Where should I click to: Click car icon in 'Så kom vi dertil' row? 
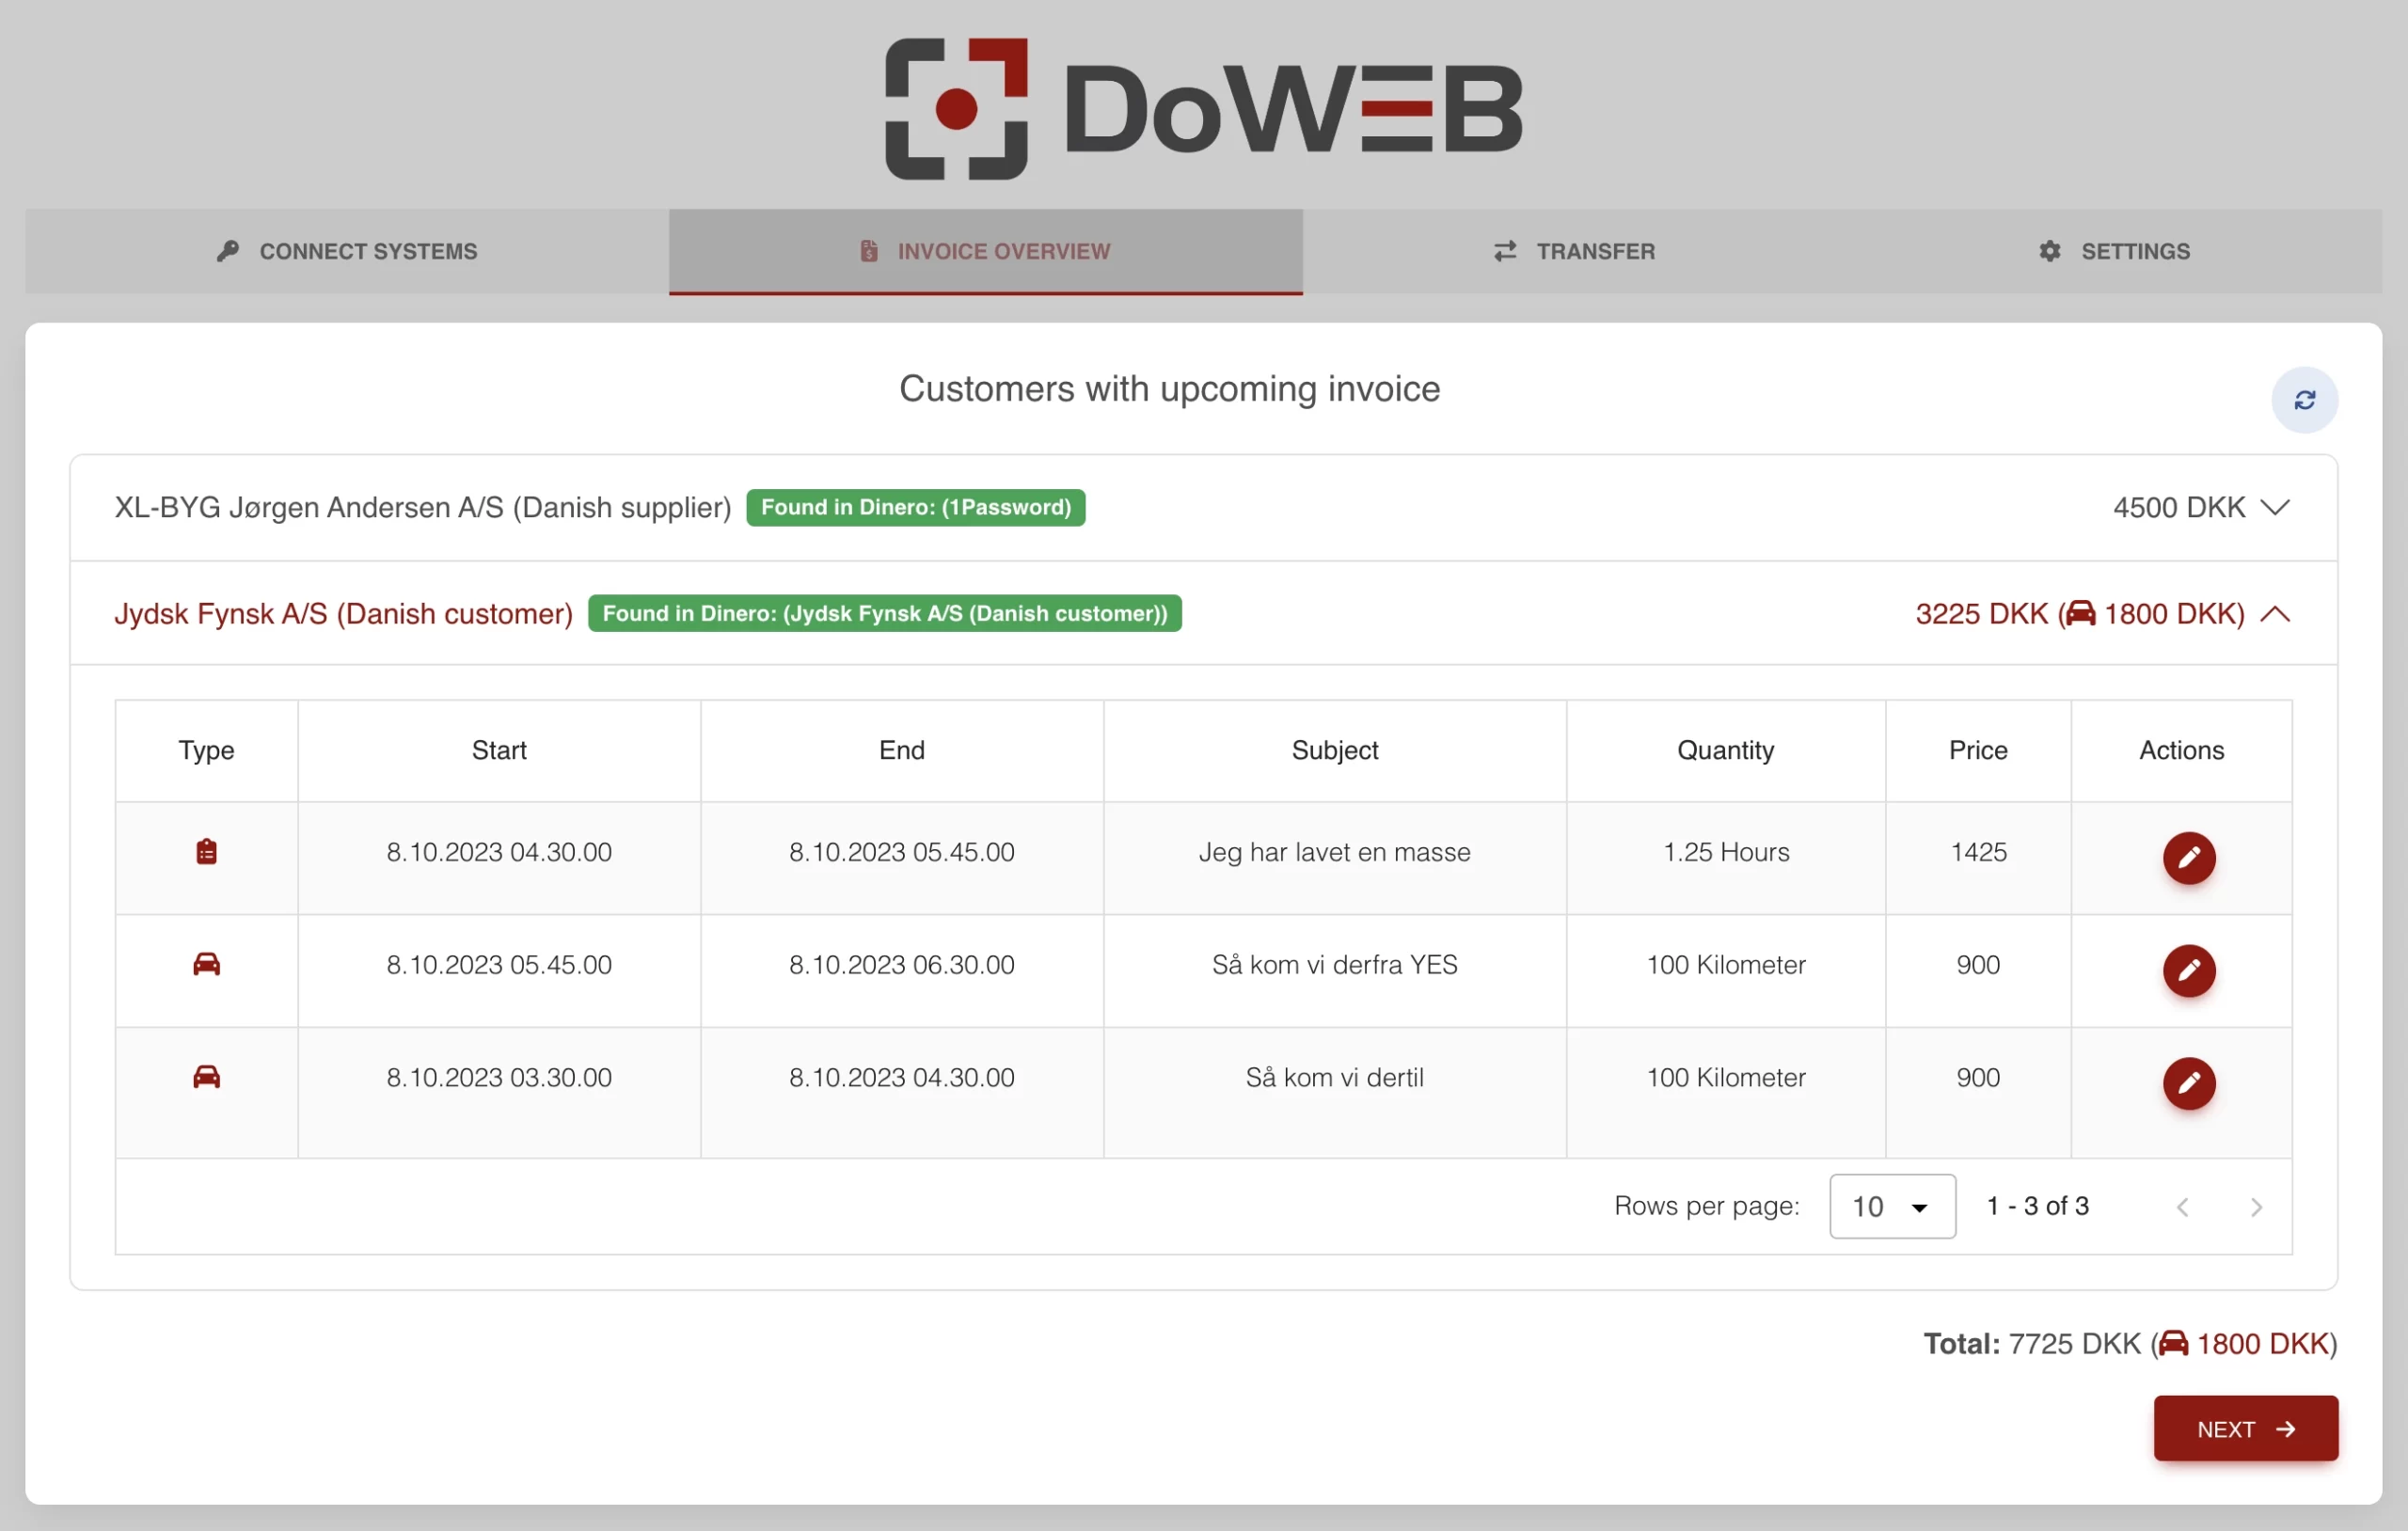(206, 1077)
